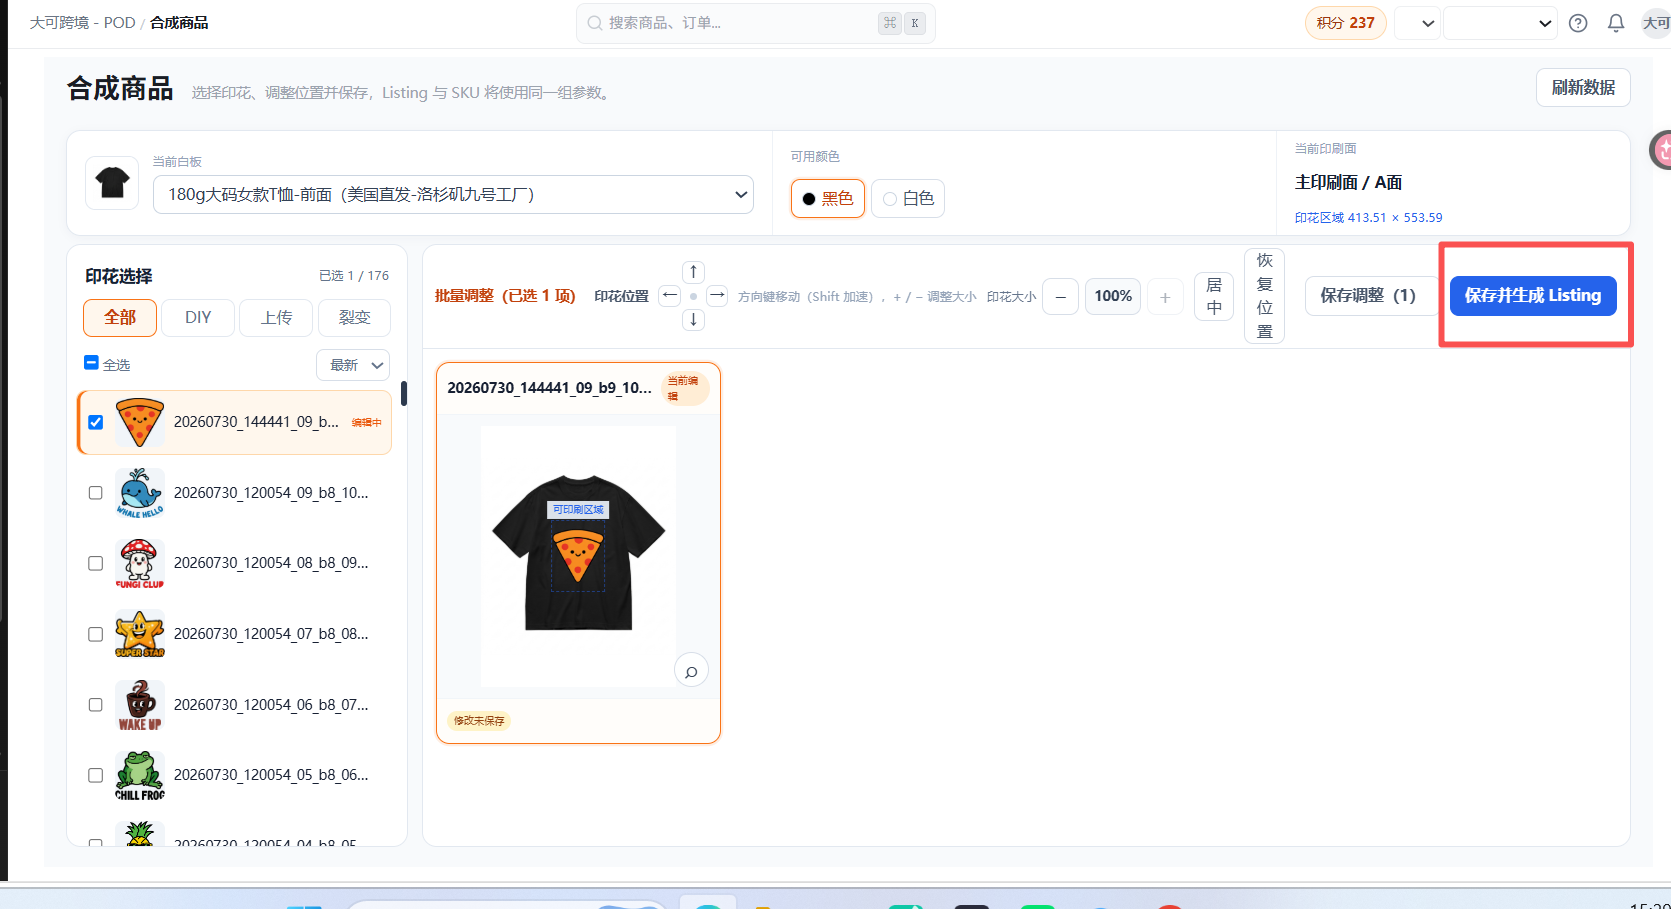Viewport: 1671px width, 909px height.
Task: Click 保存并生成 Listing button
Action: [x=1533, y=296]
